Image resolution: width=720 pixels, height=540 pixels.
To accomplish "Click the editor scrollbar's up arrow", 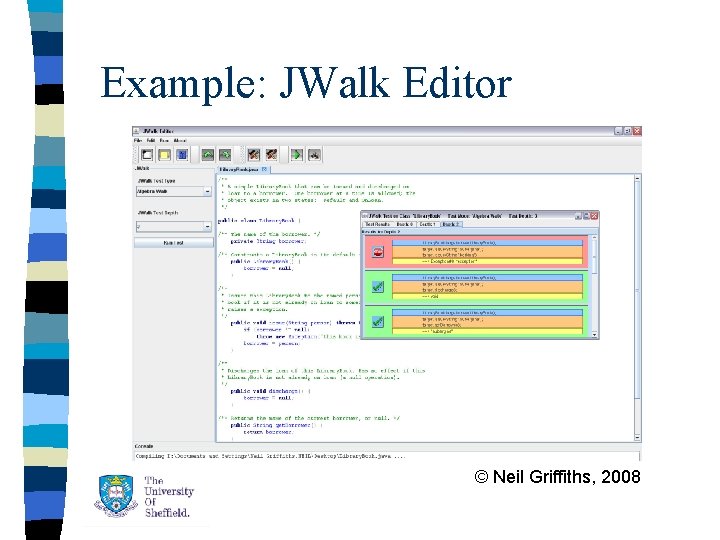I will coord(637,177).
